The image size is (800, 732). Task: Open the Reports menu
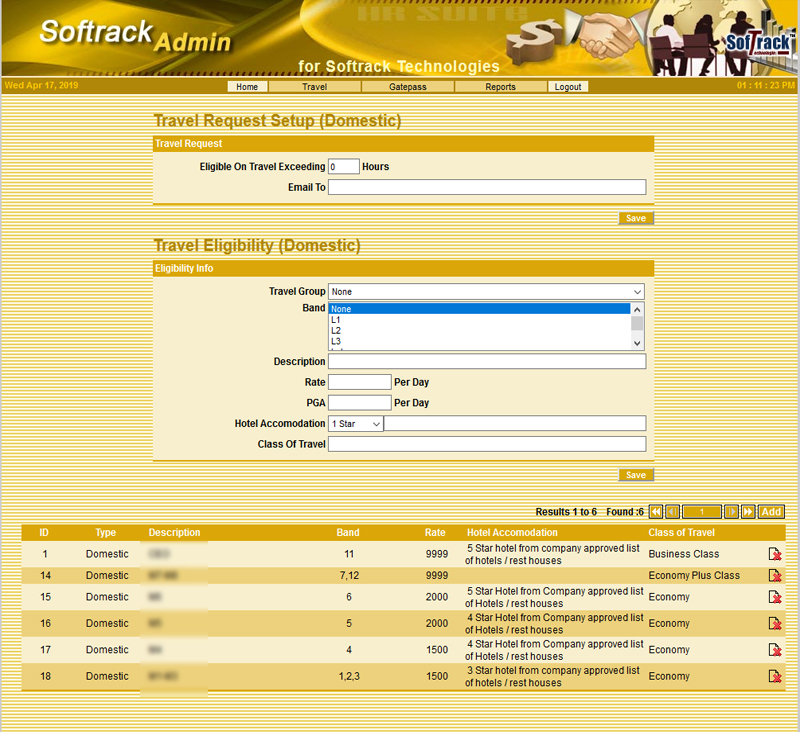[x=501, y=87]
